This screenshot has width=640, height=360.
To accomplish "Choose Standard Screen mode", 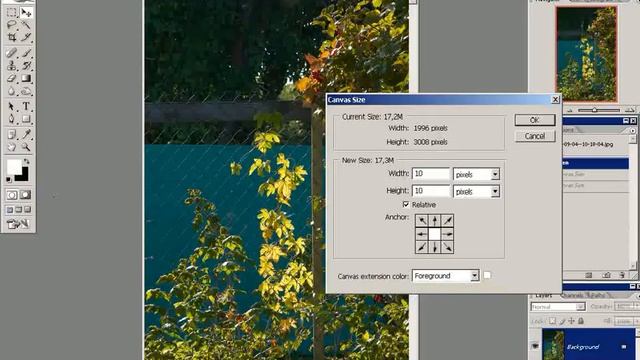I will 10,210.
